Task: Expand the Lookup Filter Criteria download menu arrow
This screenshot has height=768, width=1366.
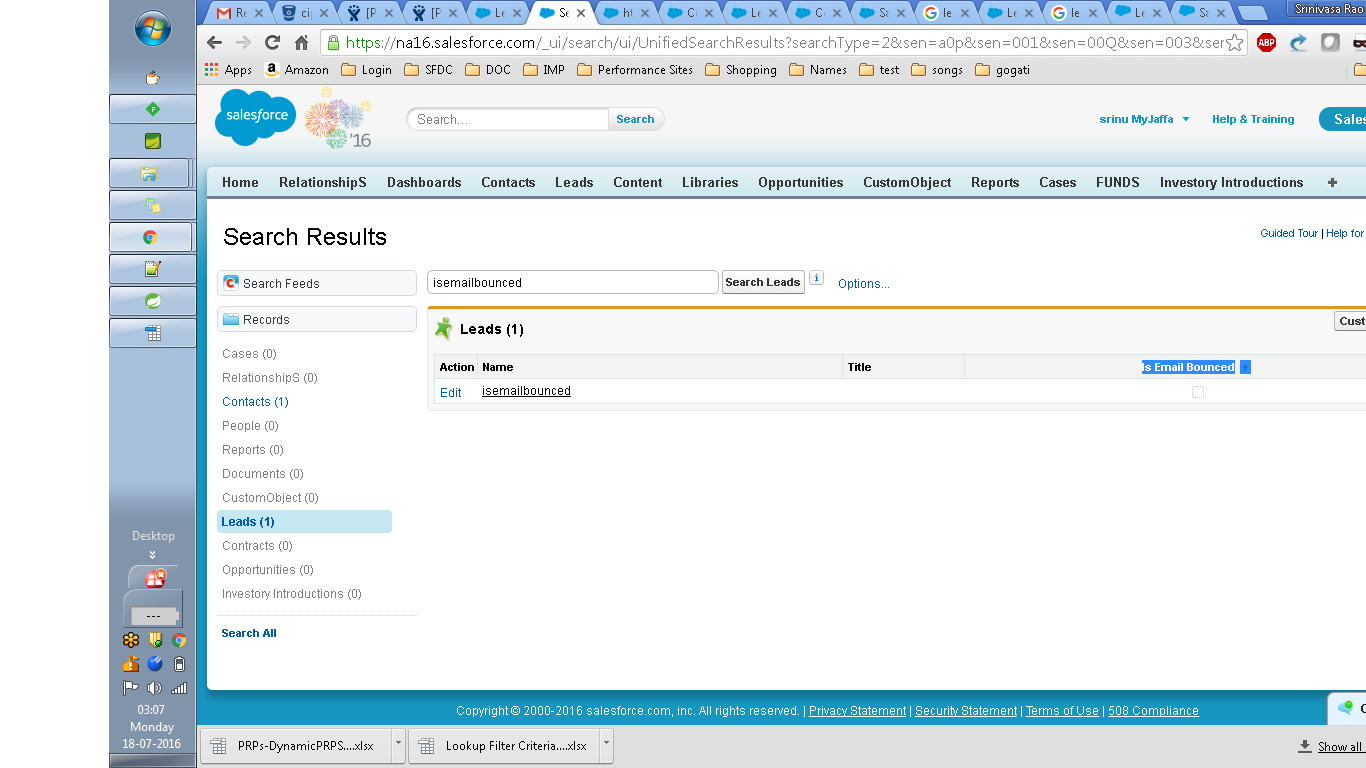Action: (x=606, y=745)
